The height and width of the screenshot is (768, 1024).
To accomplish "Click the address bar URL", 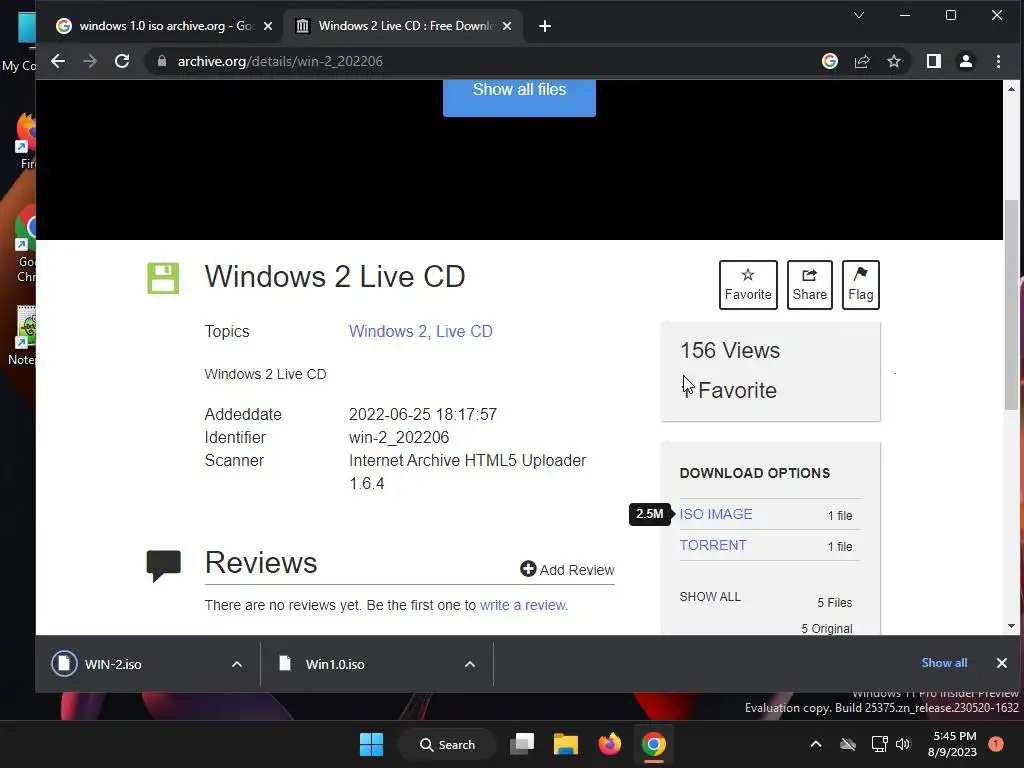I will click(x=280, y=61).
